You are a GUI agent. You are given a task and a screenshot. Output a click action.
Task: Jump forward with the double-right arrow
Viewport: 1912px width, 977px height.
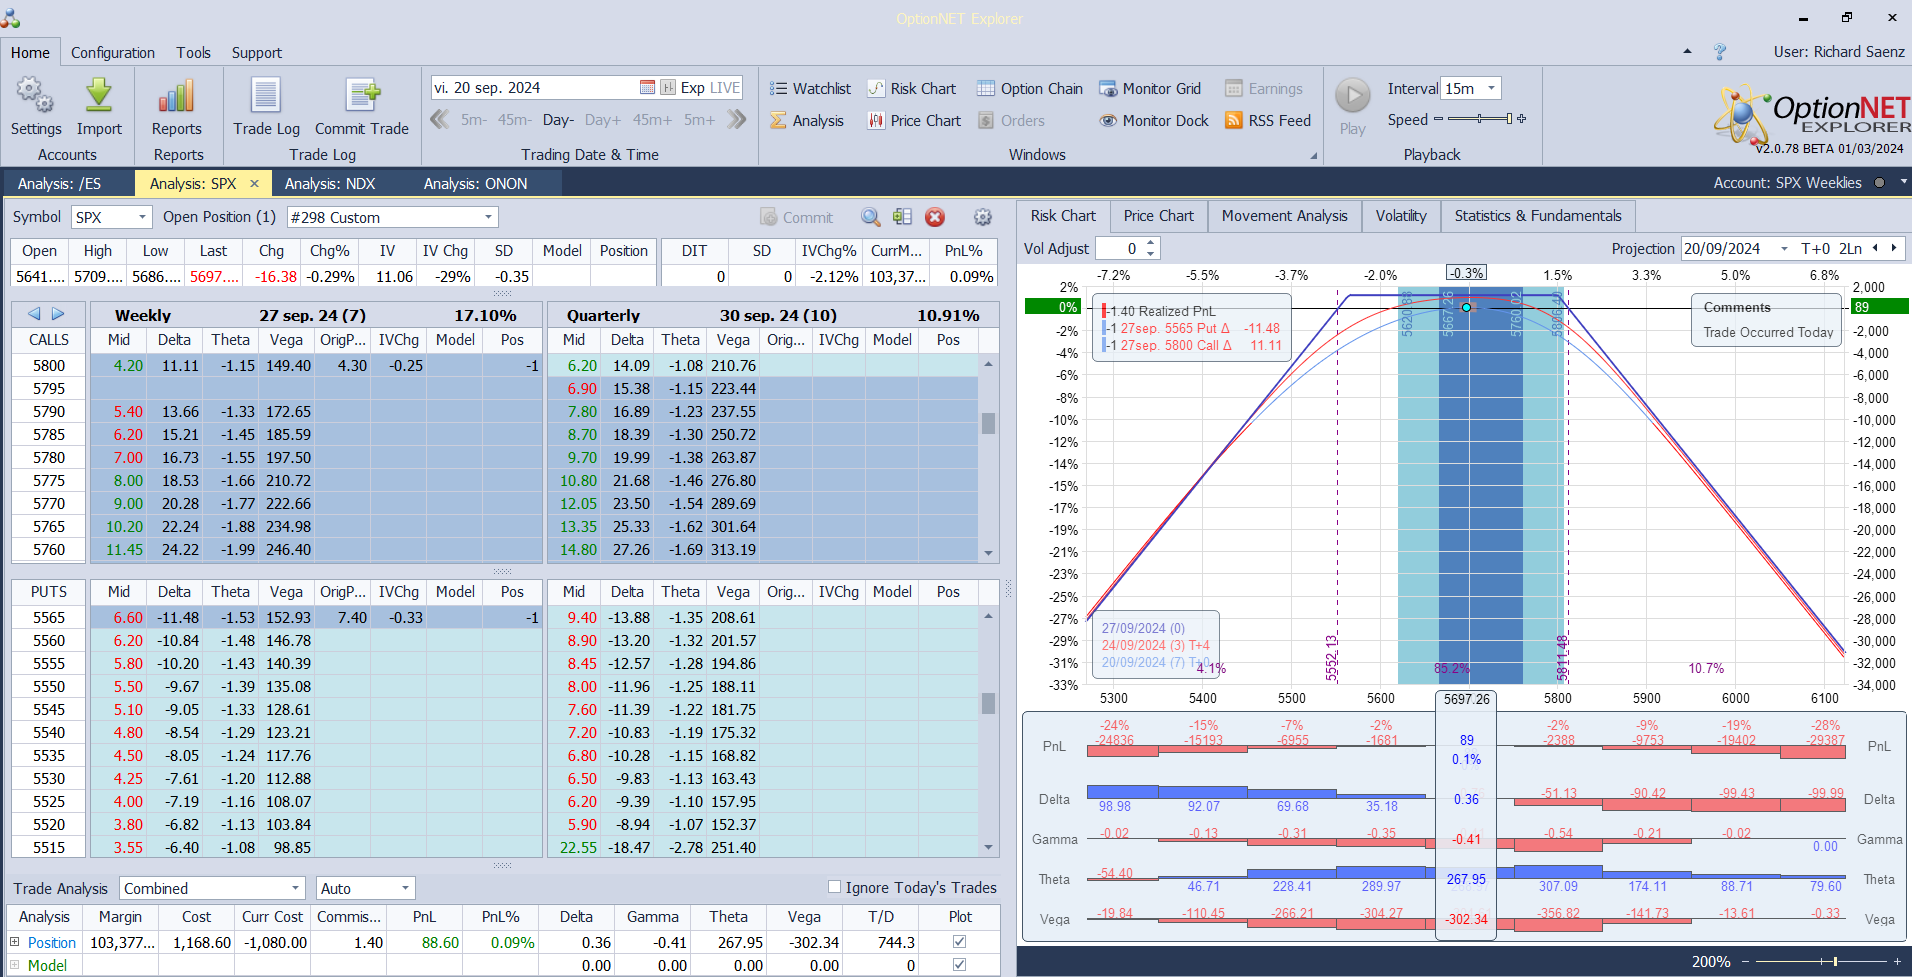click(737, 120)
